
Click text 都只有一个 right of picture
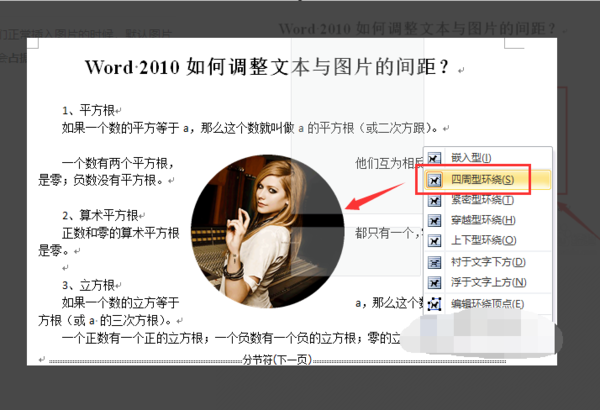click(388, 233)
